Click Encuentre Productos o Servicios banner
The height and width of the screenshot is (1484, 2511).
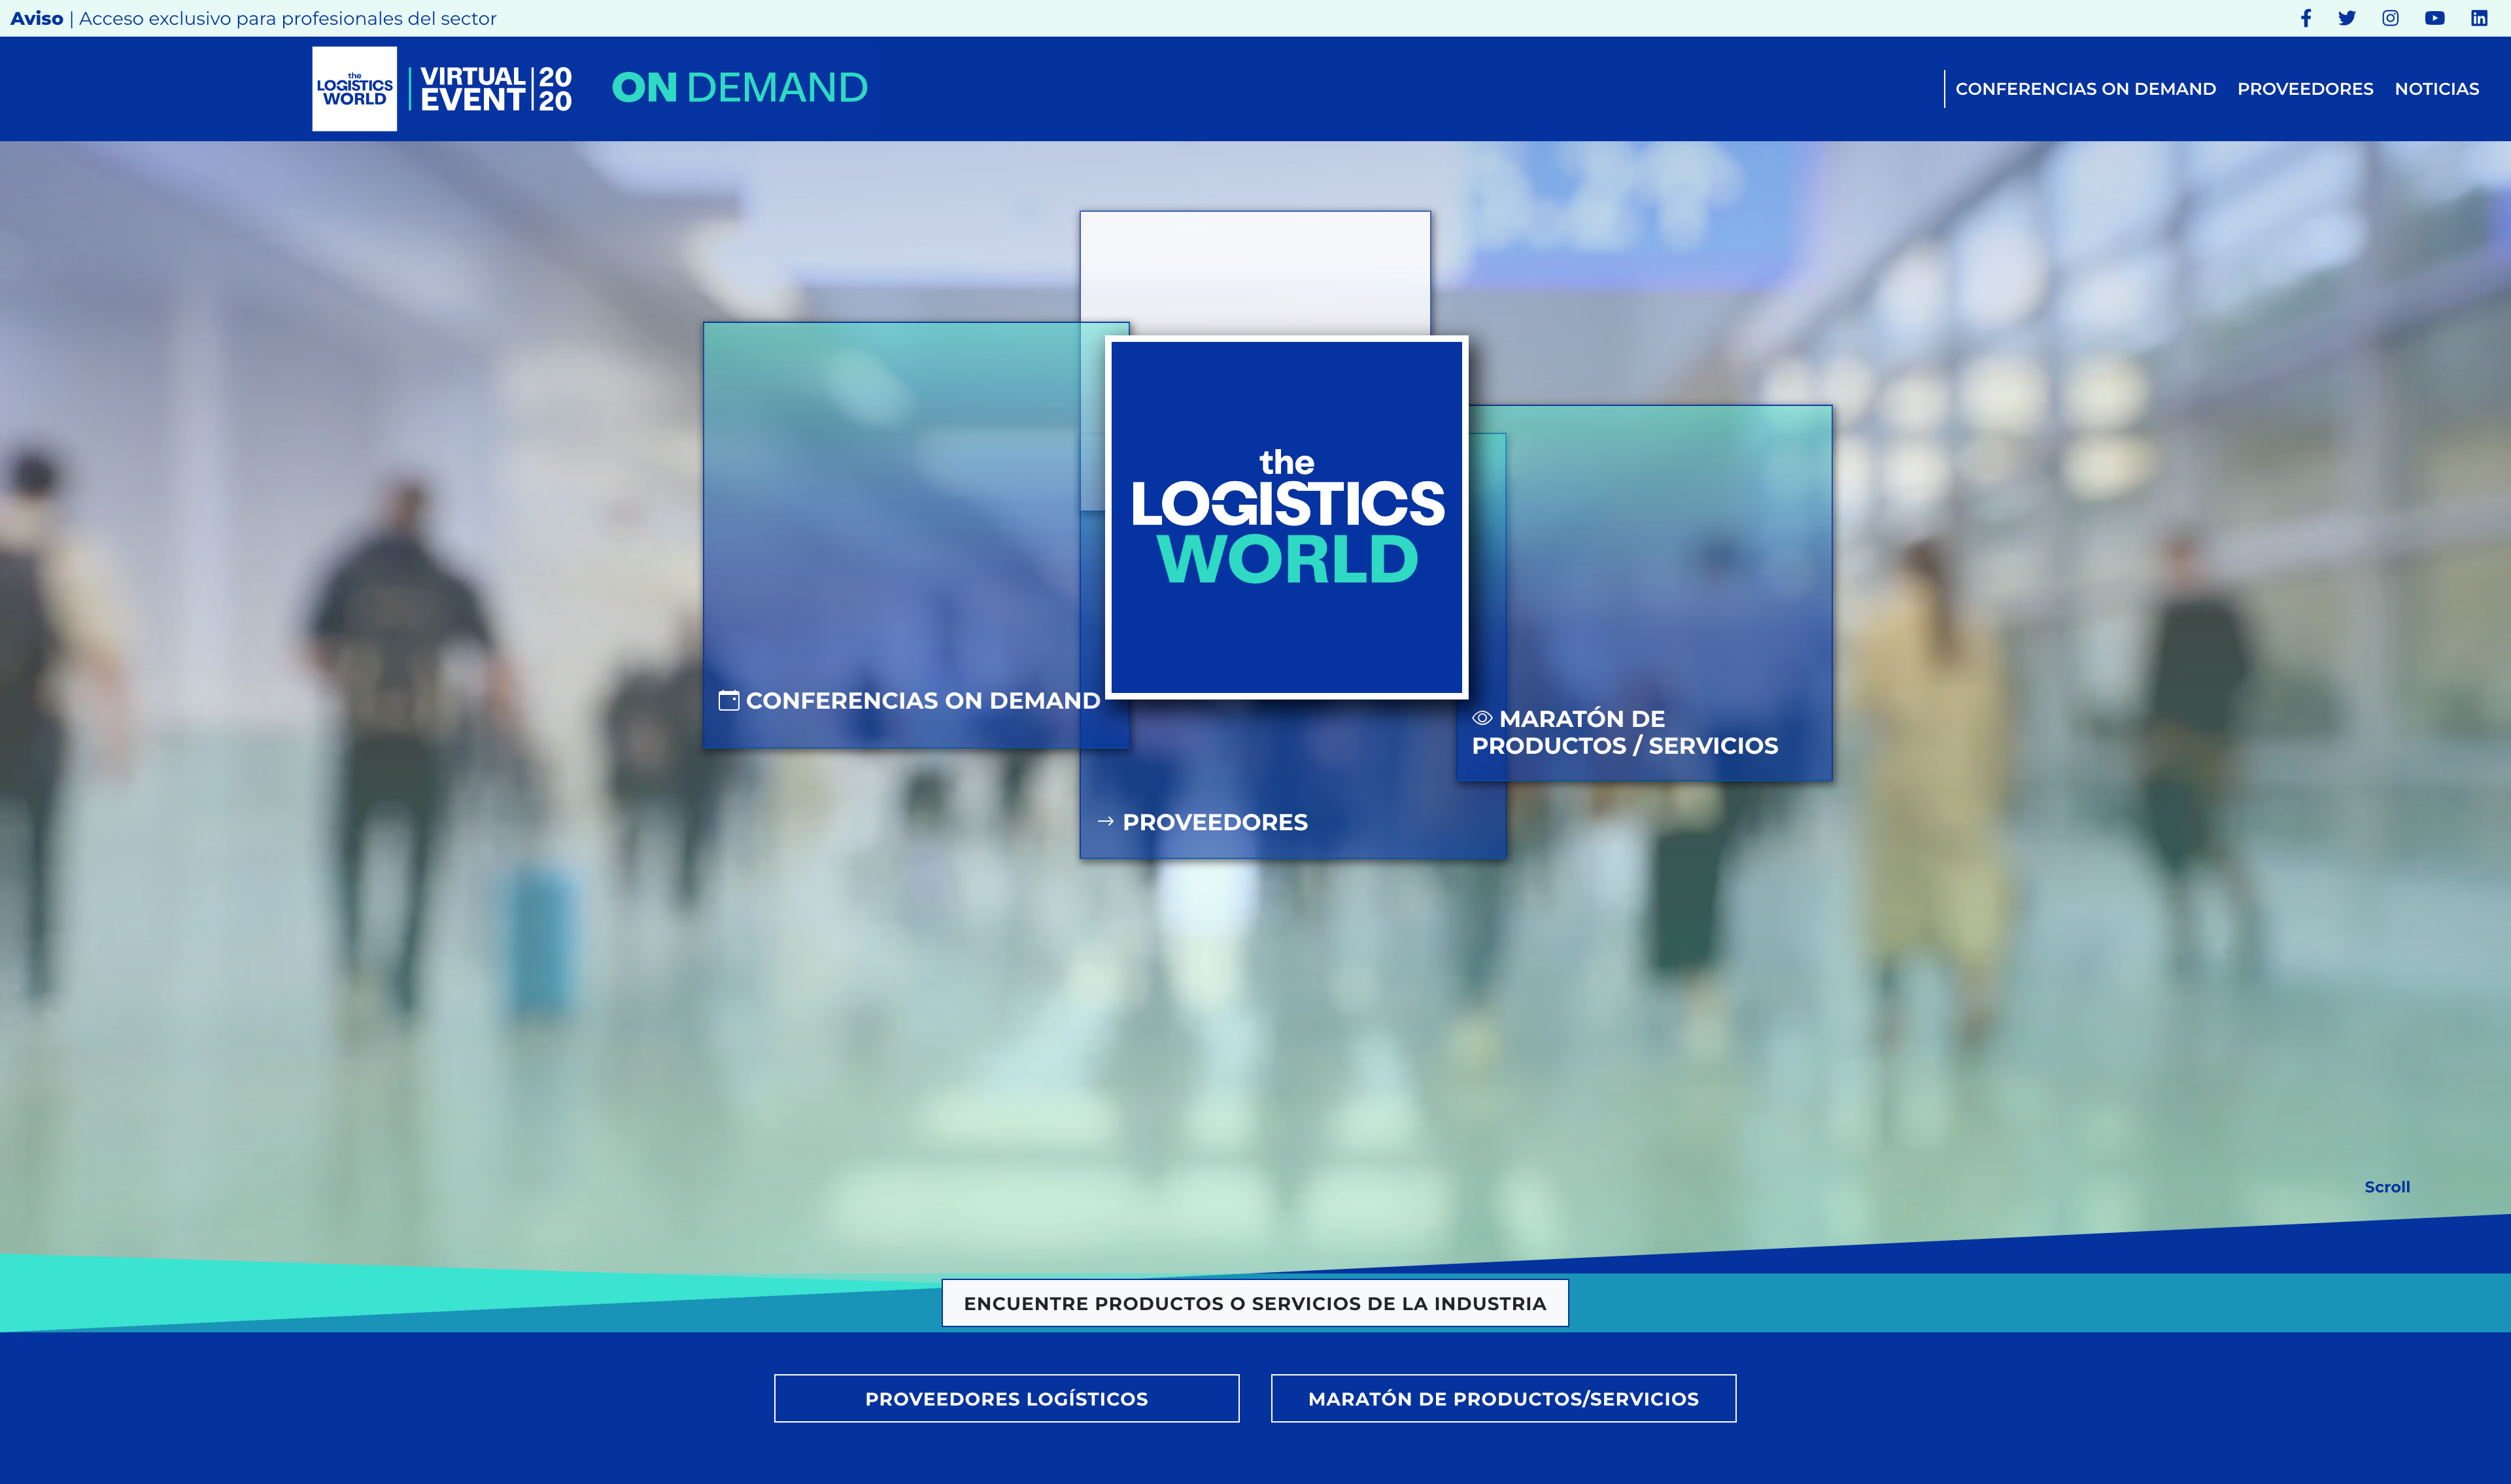point(1254,1303)
